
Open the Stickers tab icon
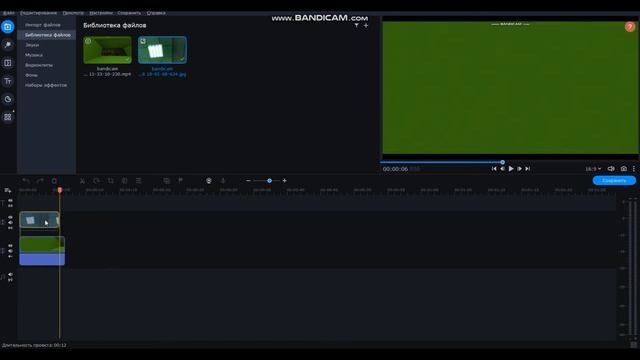[x=7, y=99]
